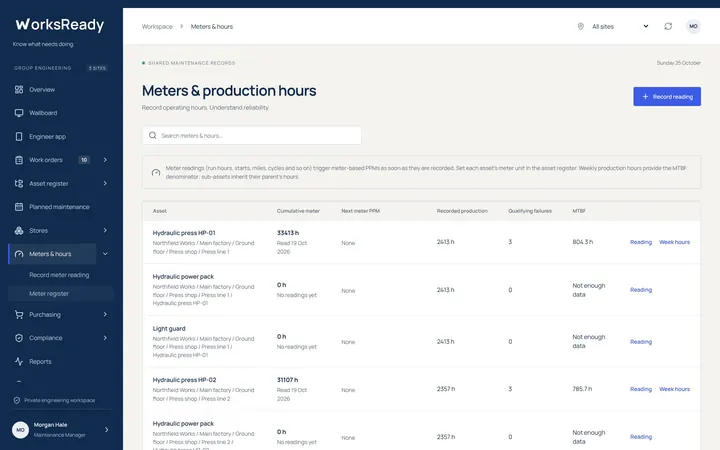Click the Compliance shield icon
Viewport: 720px width, 450px height.
19,338
